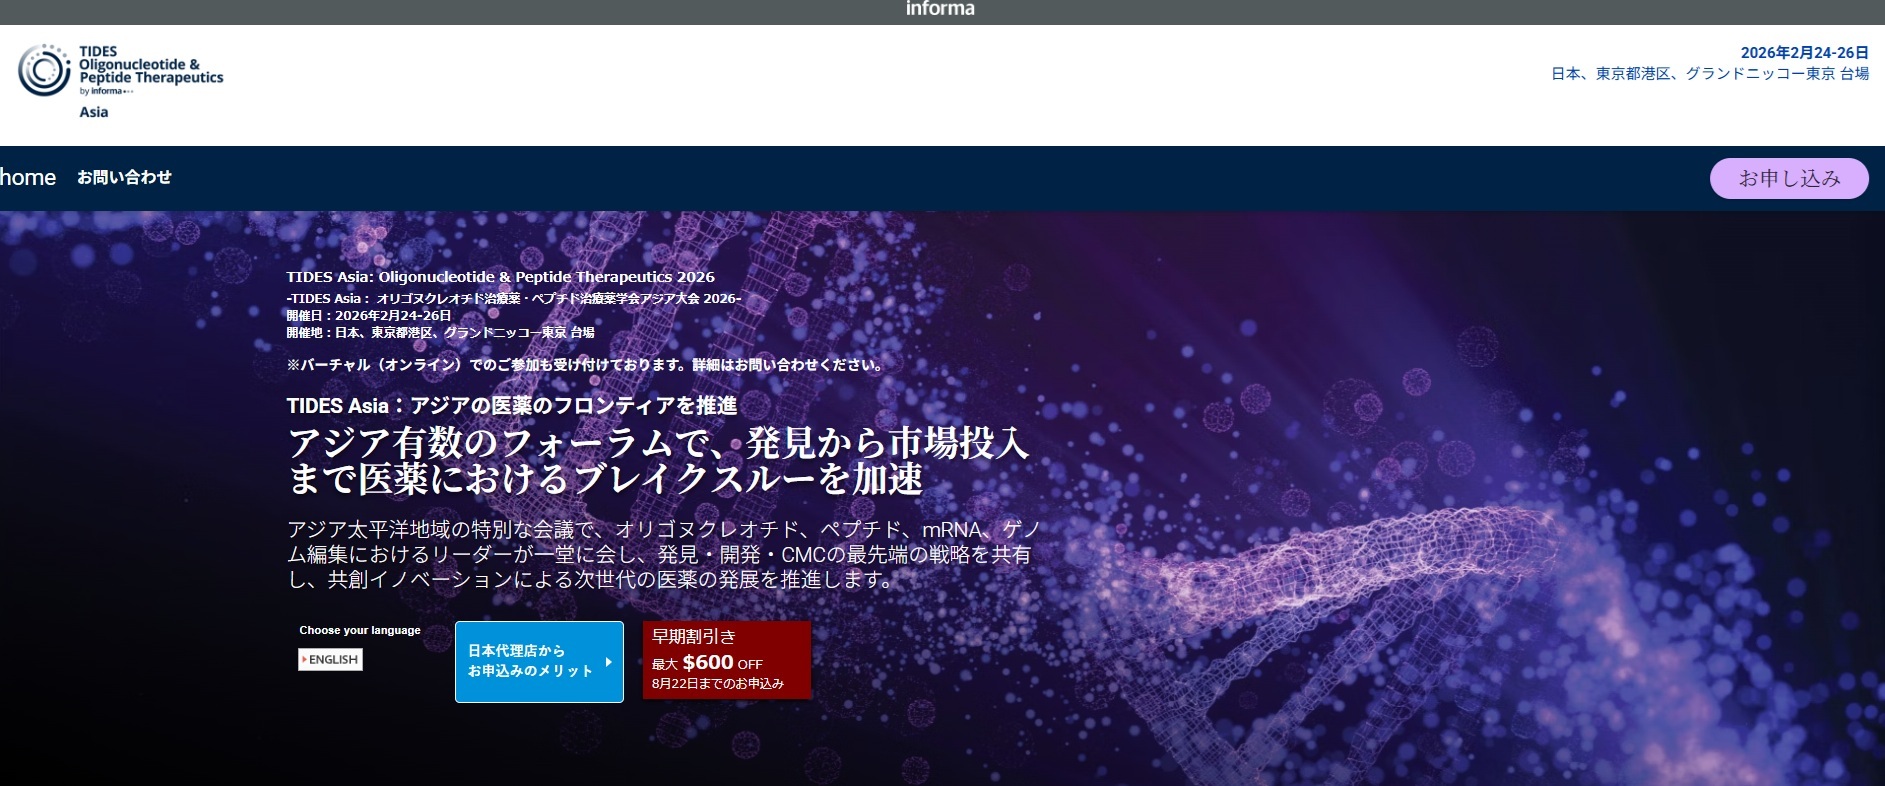Screen dimensions: 1885x786
Task: Click the subheading TIDES Asia：アジアの医薬のフロンティアを推進
Action: (512, 406)
